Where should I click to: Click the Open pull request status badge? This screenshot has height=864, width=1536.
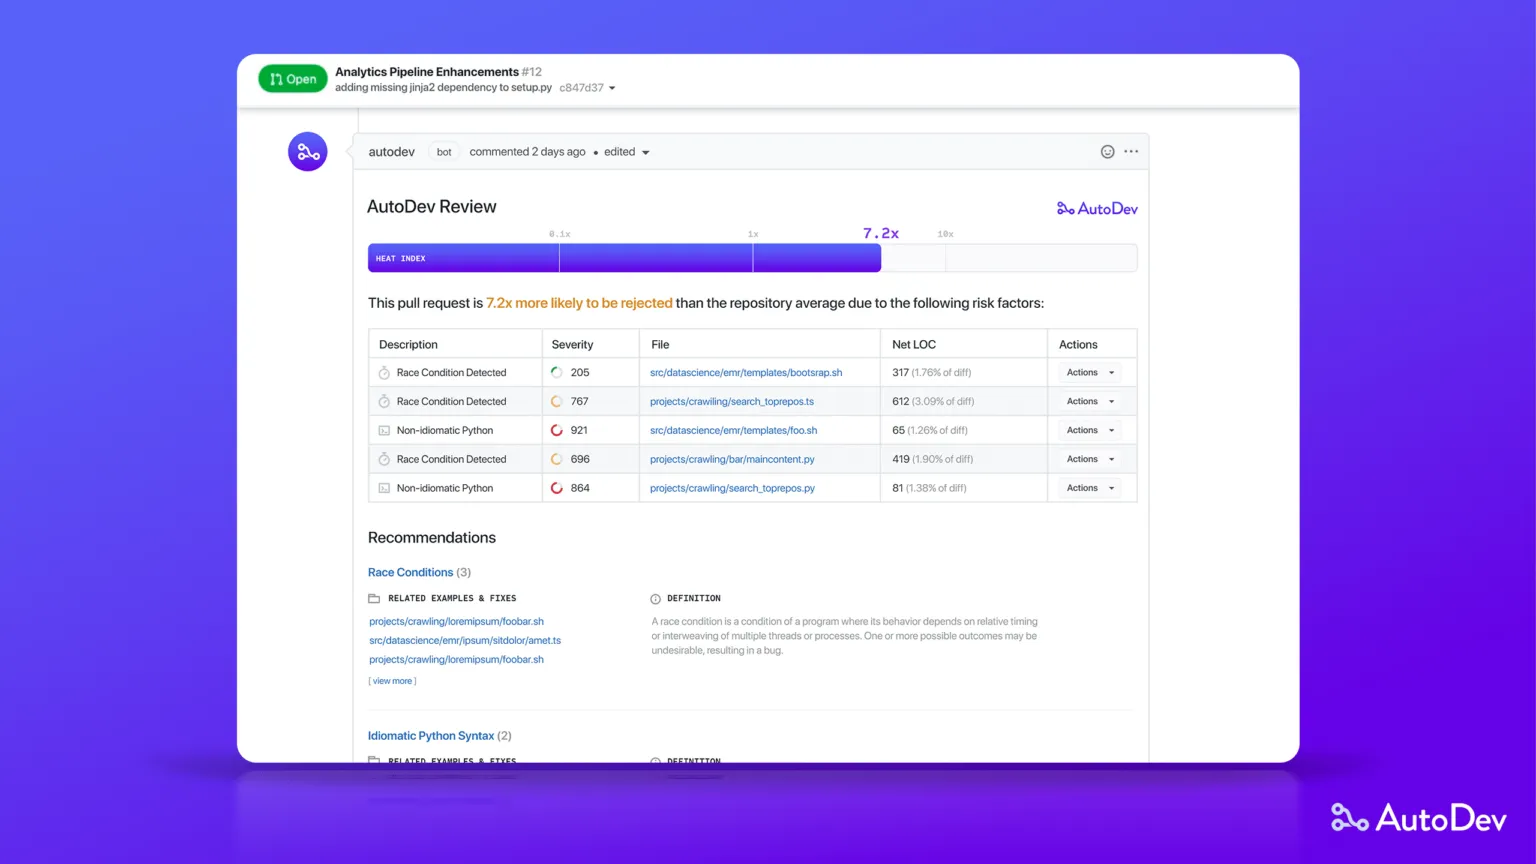293,79
